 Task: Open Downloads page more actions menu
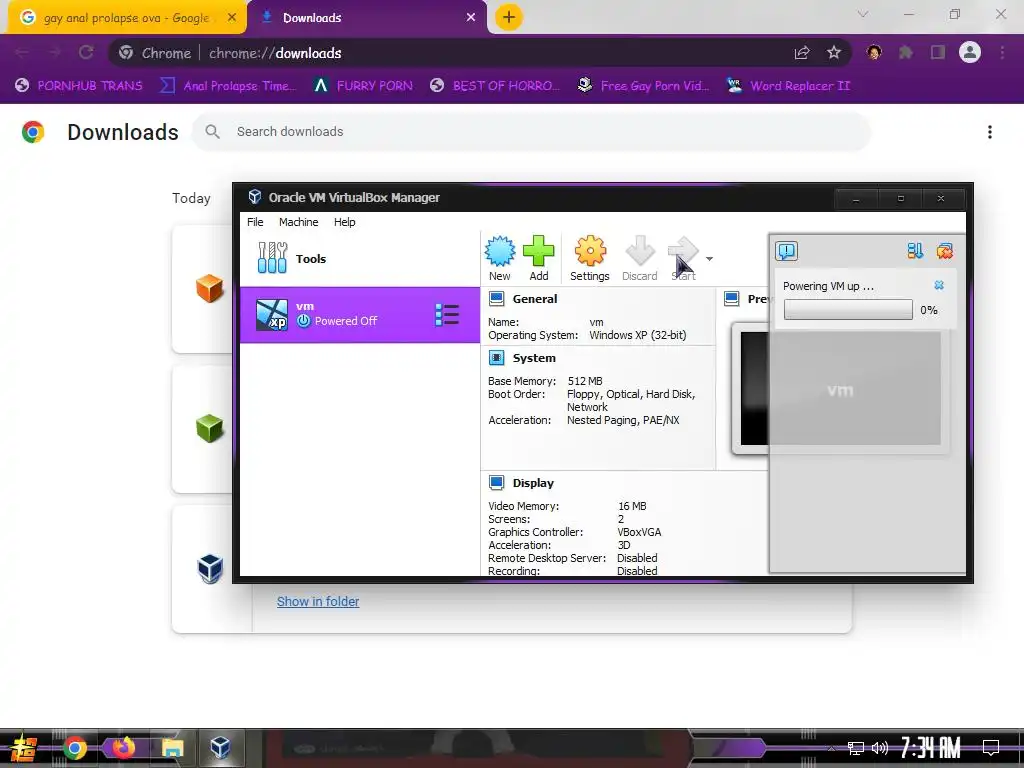pos(990,132)
